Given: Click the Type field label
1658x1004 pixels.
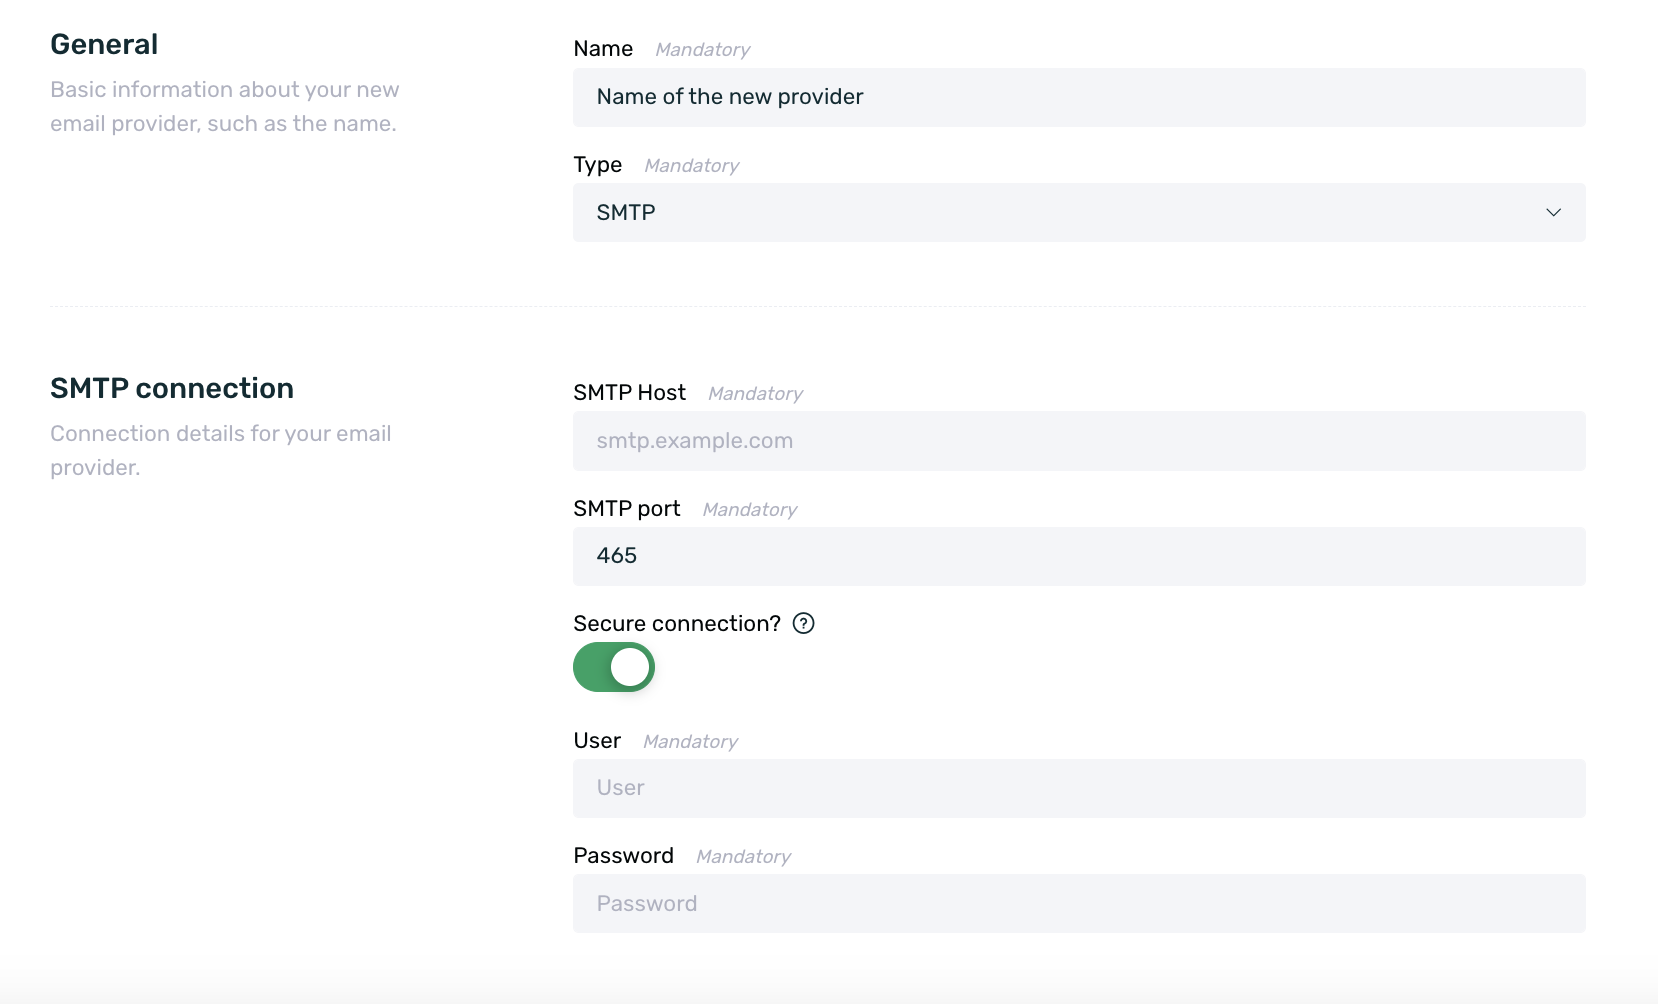Looking at the screenshot, I should click(x=597, y=165).
